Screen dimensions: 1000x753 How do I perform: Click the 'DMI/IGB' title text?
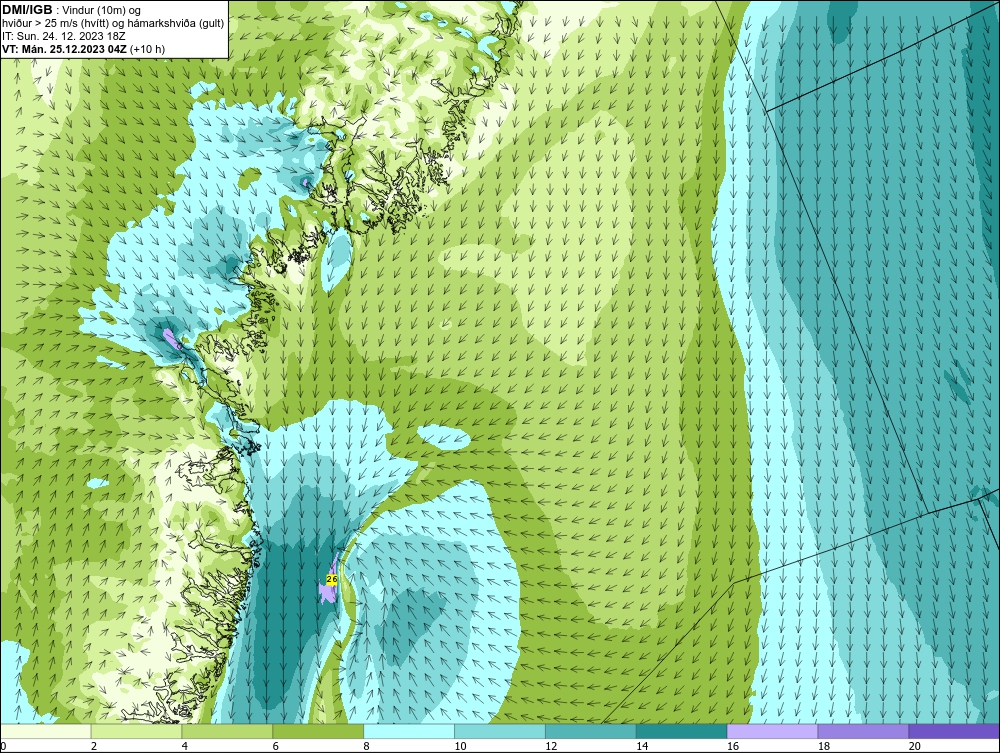(27, 10)
